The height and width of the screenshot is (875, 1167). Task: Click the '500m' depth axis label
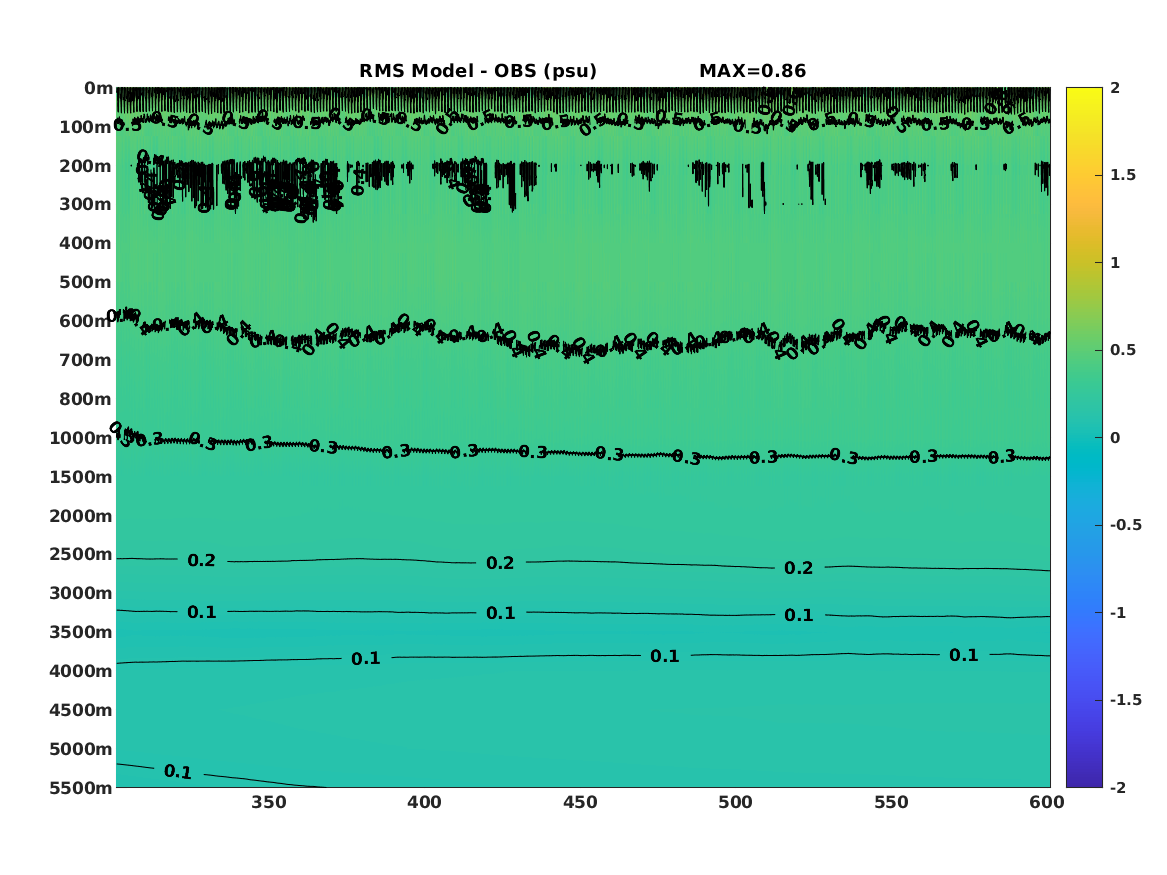pyautogui.click(x=86, y=283)
